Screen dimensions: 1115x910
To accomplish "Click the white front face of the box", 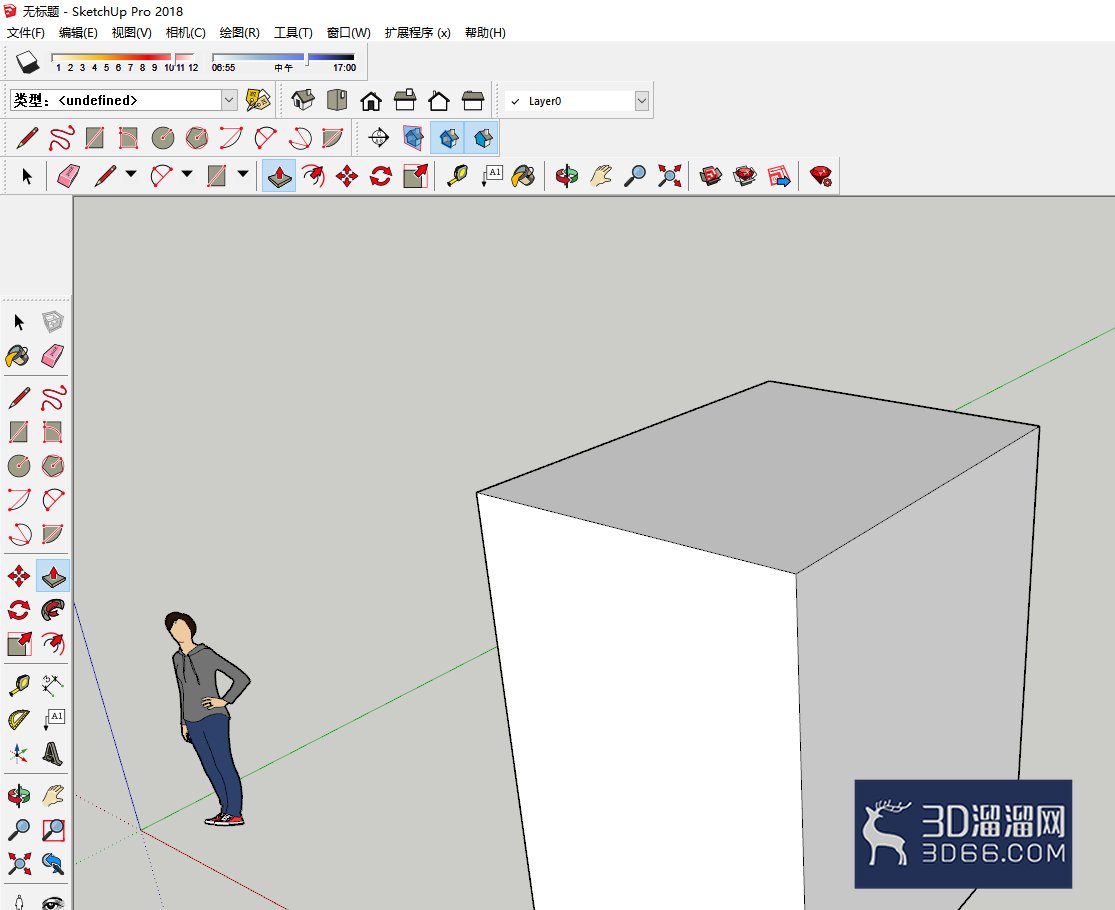I will click(x=654, y=711).
